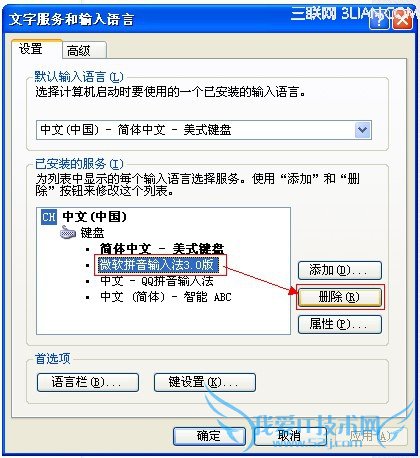Click the 中文(中国) - 简体中文 - 美式键盘 combo box
The height and width of the screenshot is (458, 420).
[x=204, y=130]
